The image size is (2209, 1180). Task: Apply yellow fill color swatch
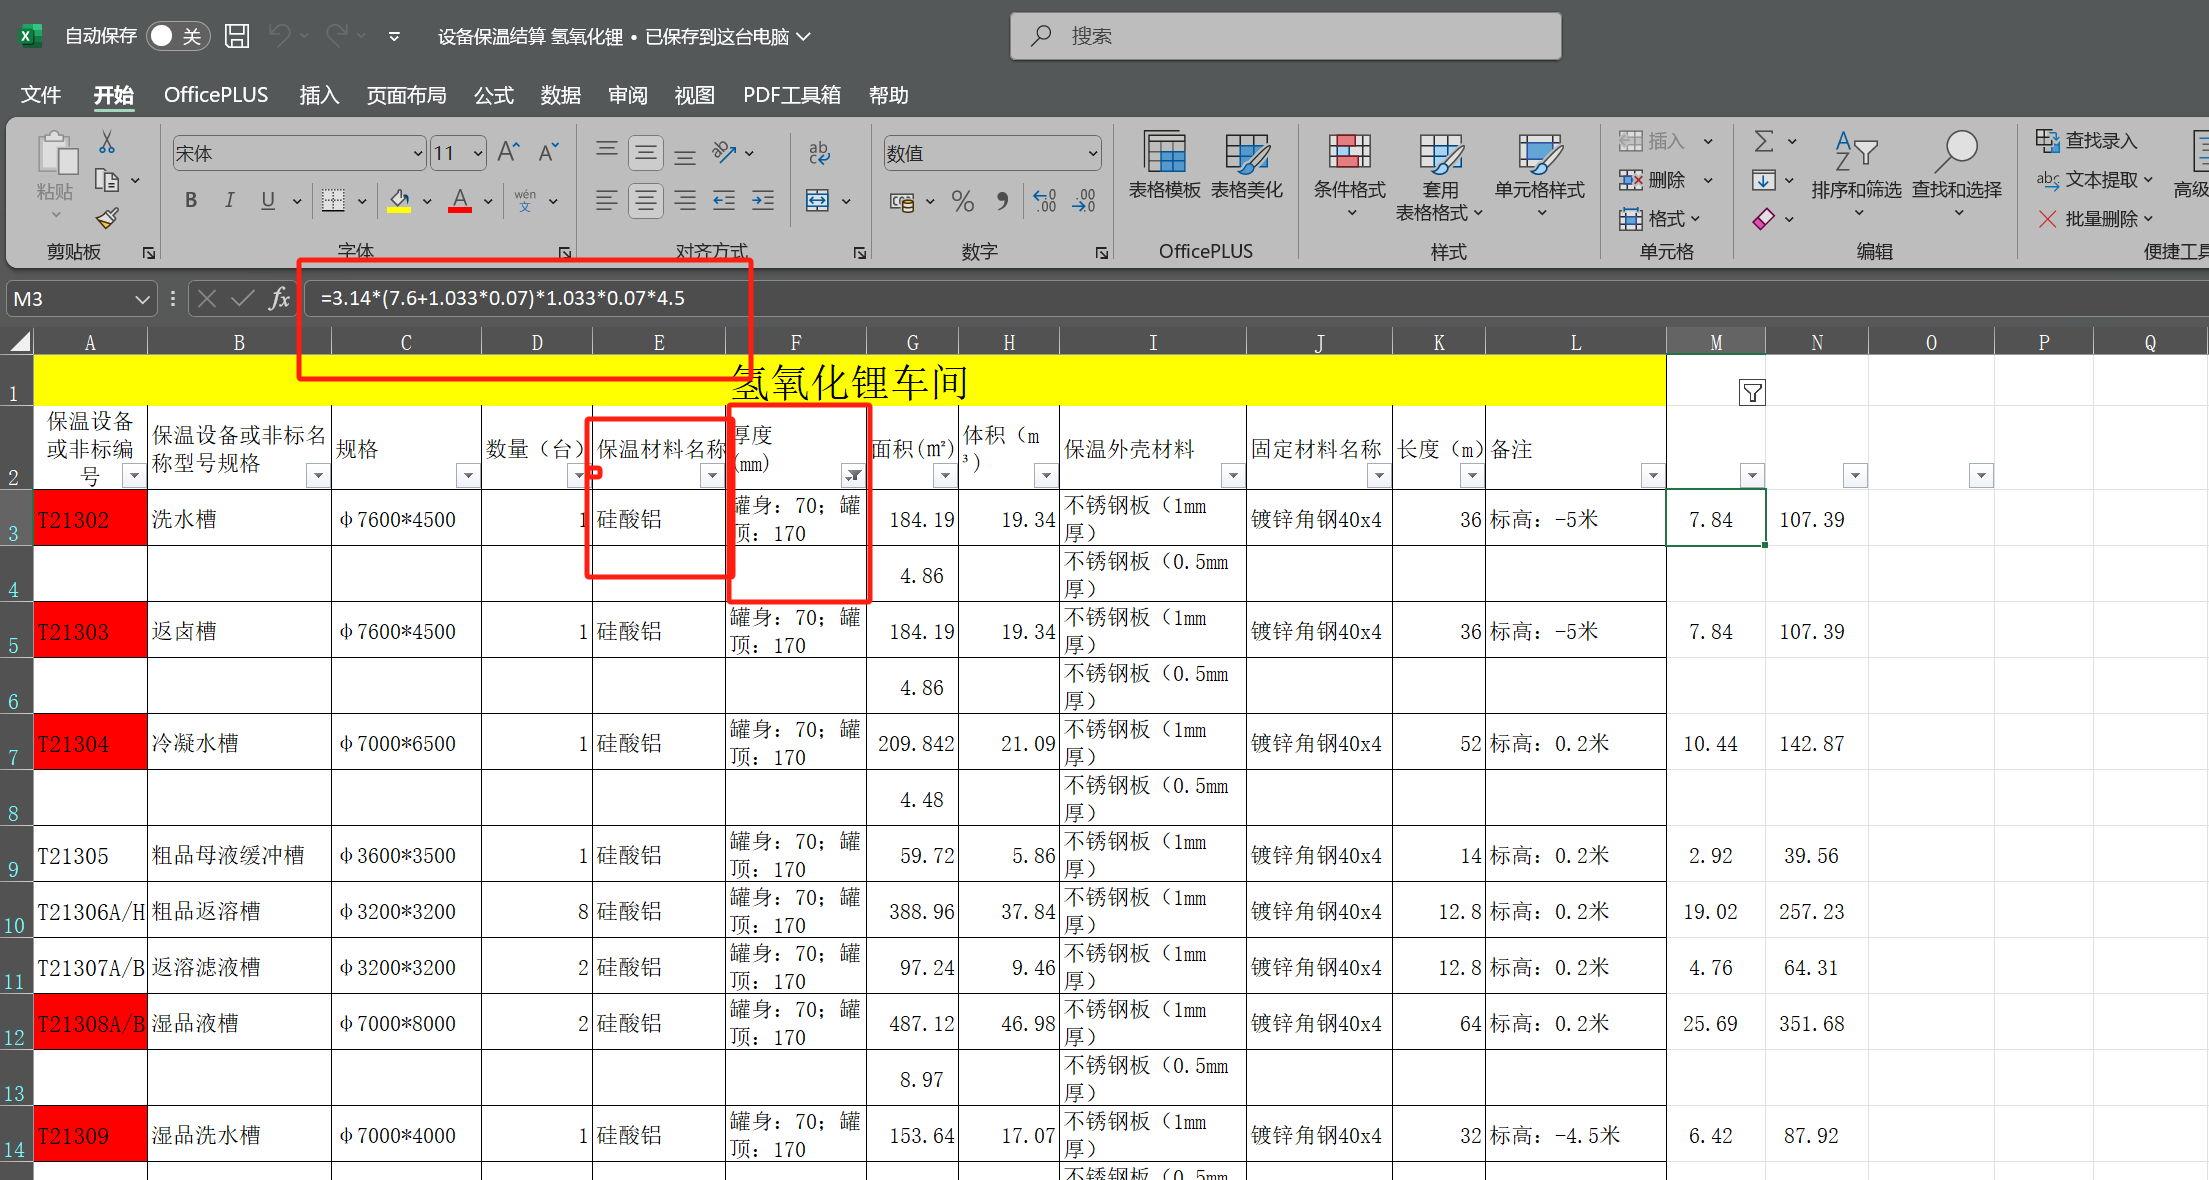(399, 201)
